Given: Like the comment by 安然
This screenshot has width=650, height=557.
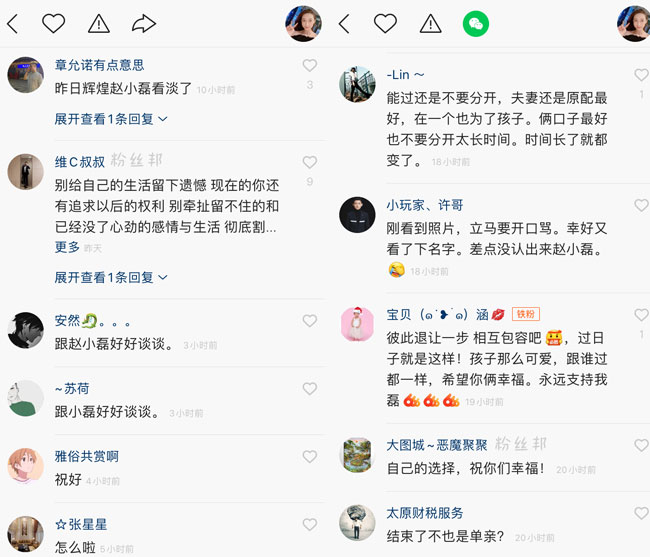Looking at the screenshot, I should click(x=310, y=321).
